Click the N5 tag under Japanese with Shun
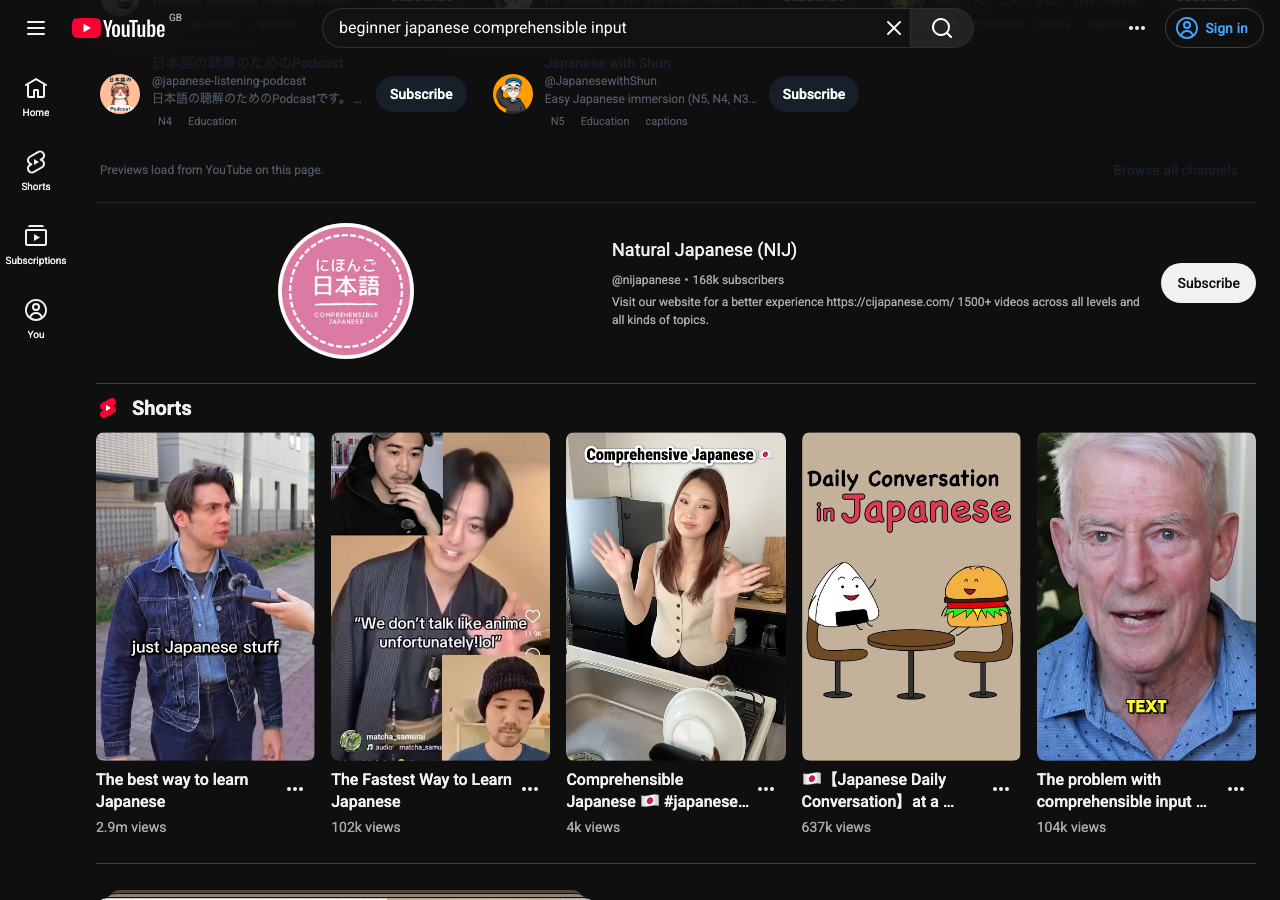 tap(558, 121)
